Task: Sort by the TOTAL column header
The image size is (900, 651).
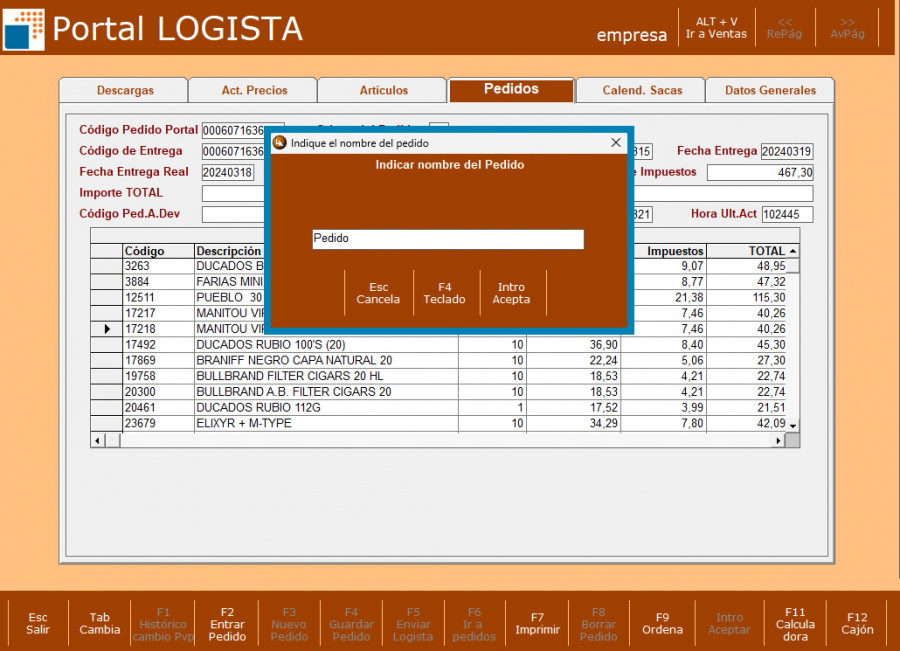Action: coord(767,251)
